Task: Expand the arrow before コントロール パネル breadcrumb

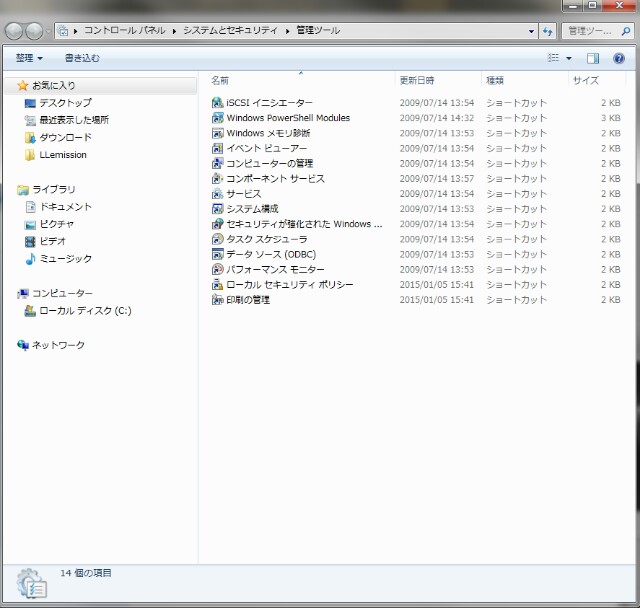Action: (x=76, y=31)
